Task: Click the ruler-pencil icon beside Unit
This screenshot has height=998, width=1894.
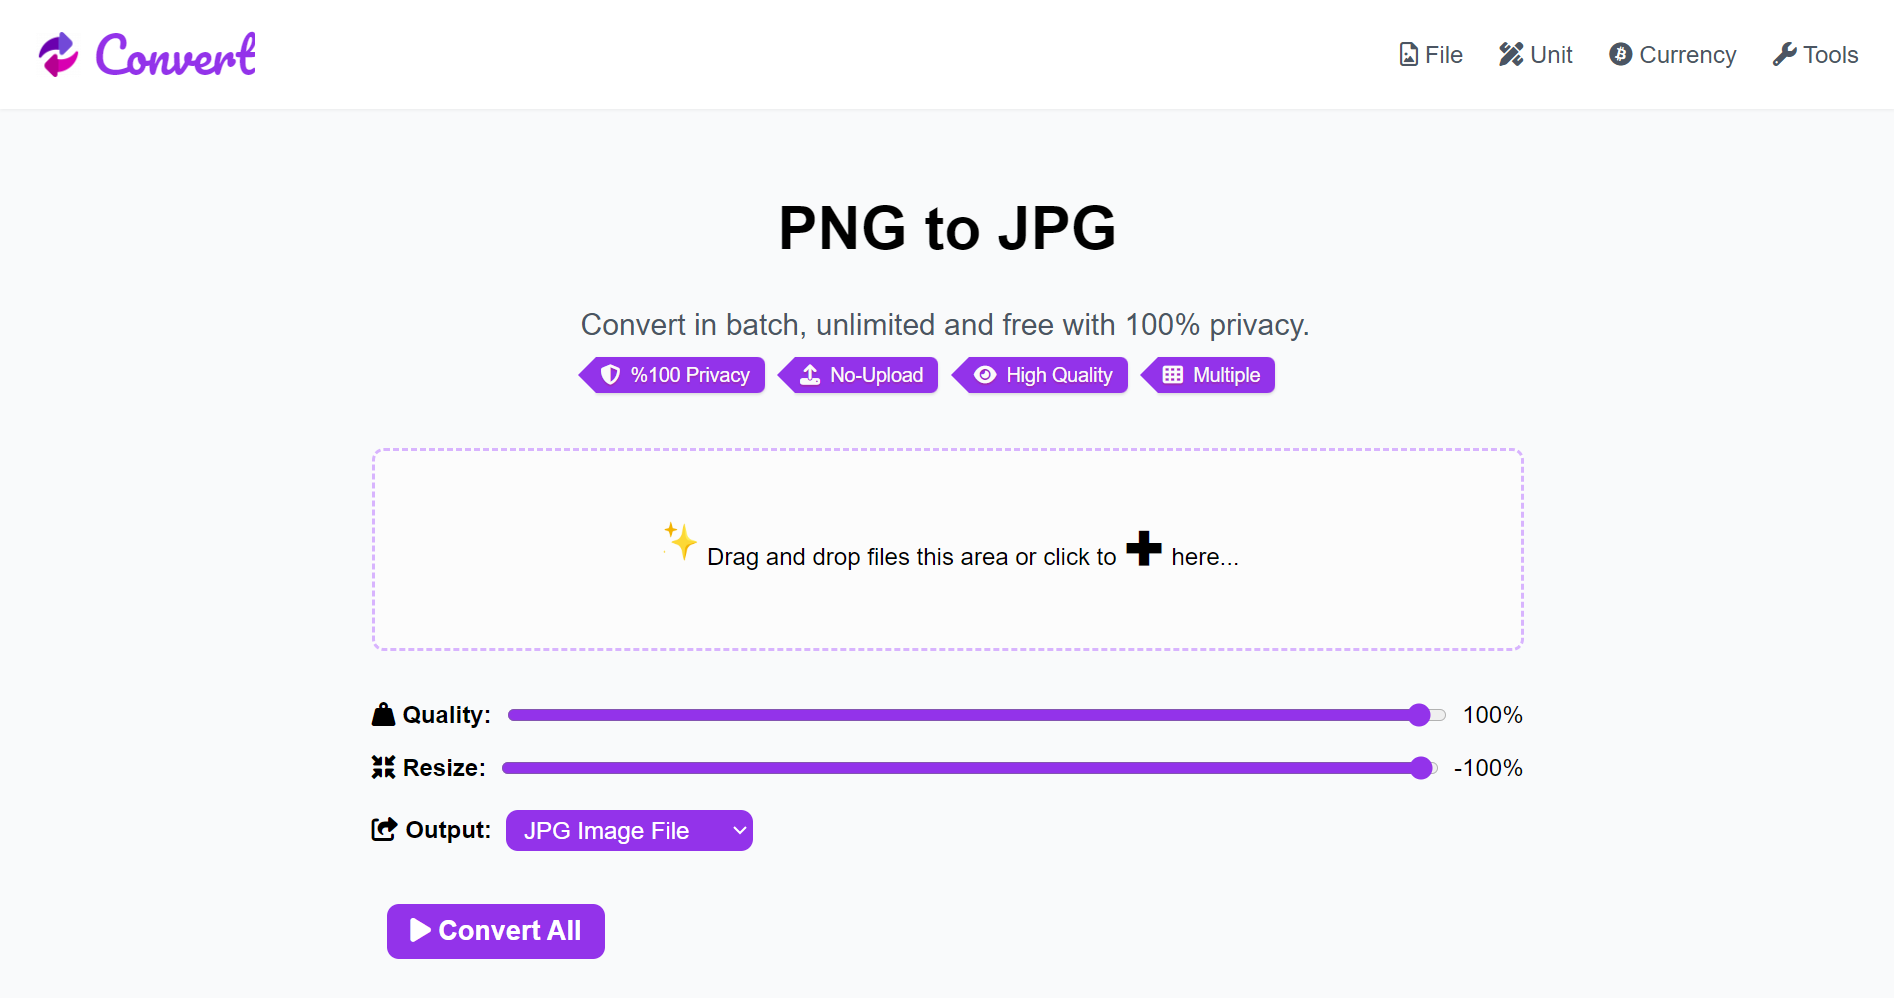Action: point(1510,54)
